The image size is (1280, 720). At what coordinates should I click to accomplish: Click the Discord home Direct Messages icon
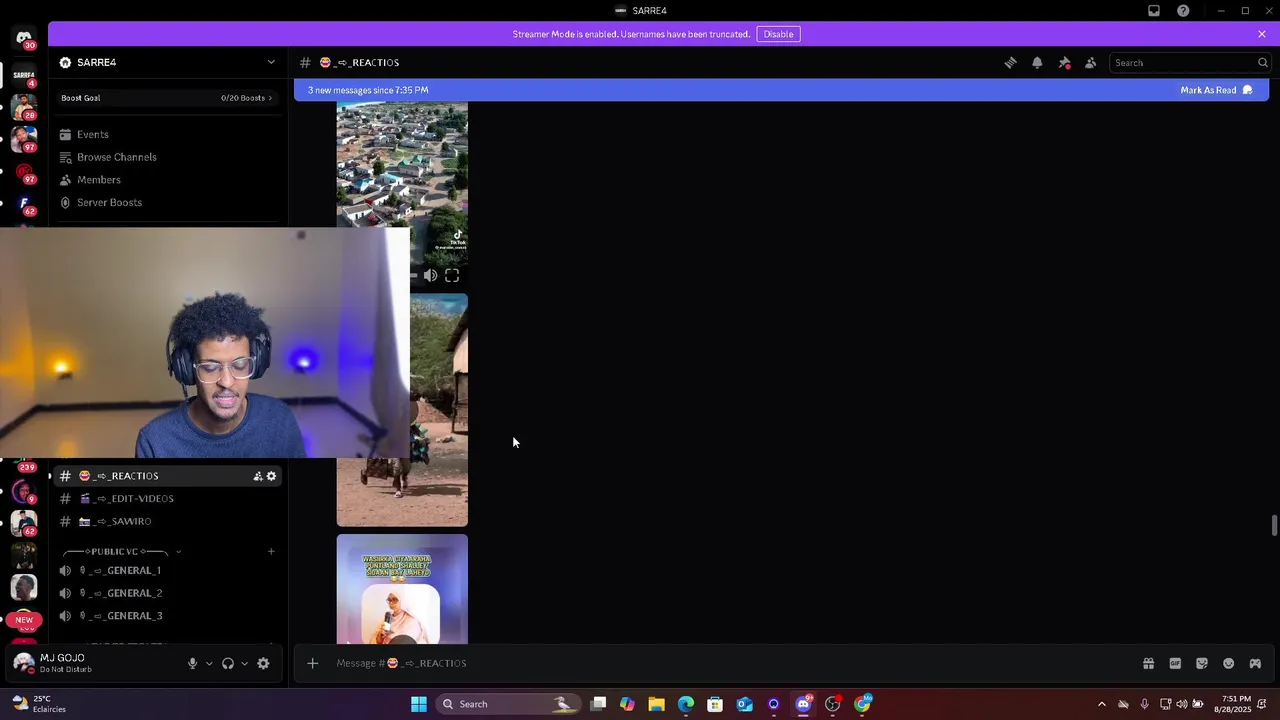[x=24, y=38]
